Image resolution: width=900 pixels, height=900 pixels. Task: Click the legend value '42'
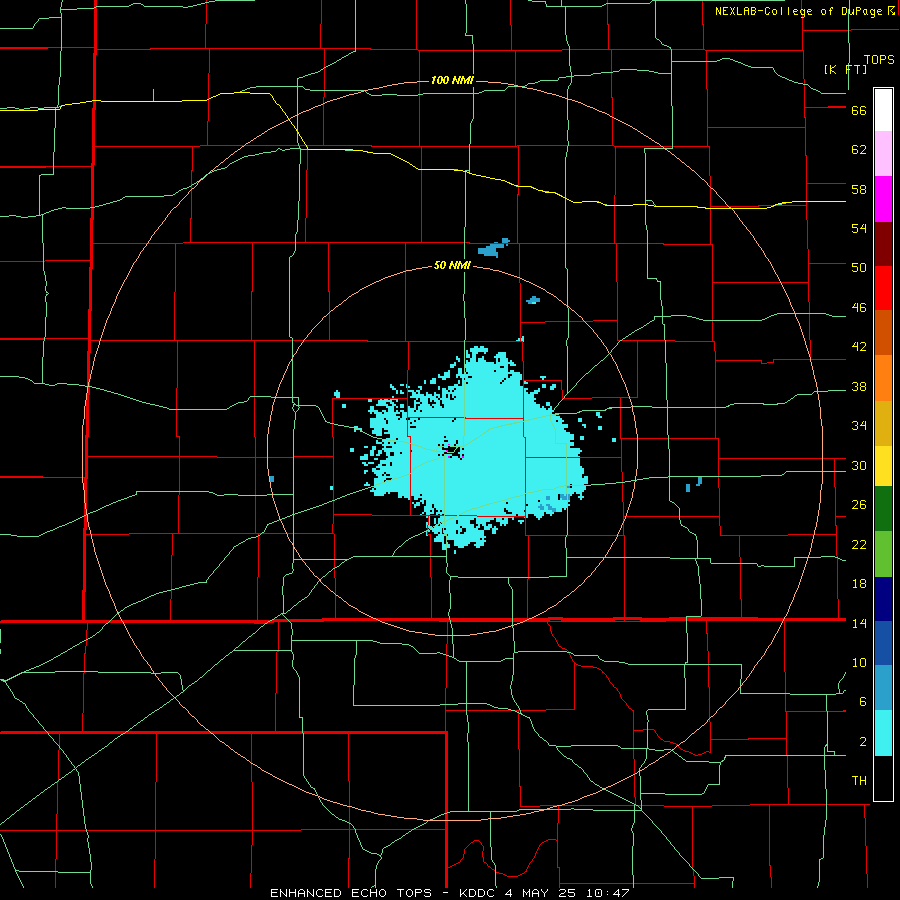(x=859, y=347)
